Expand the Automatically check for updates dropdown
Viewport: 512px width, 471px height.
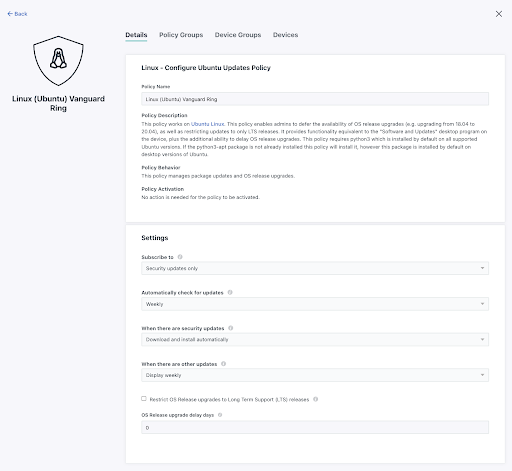tap(315, 304)
